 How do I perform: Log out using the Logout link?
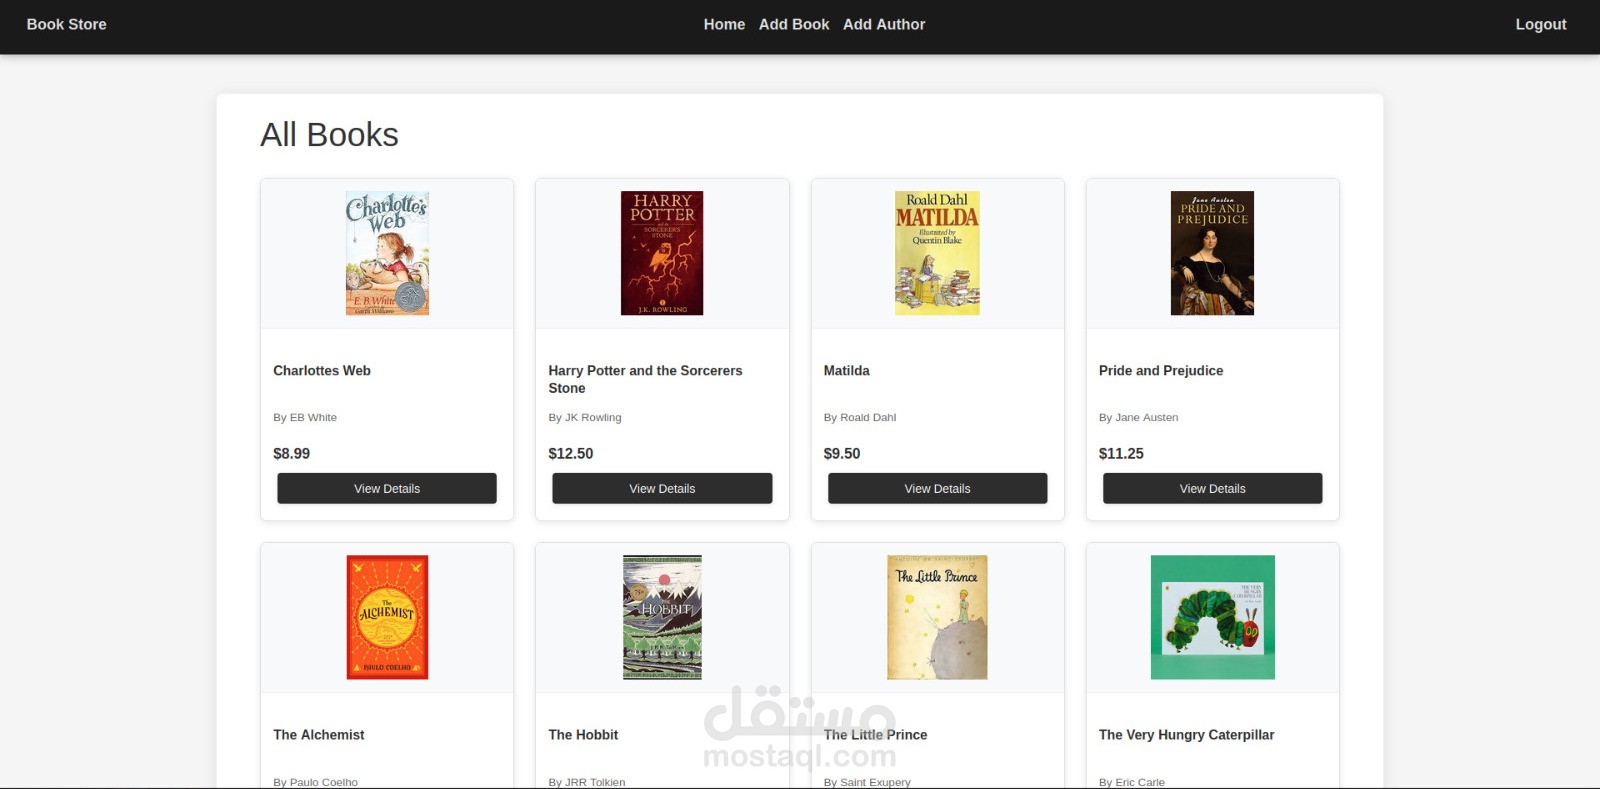(1540, 24)
